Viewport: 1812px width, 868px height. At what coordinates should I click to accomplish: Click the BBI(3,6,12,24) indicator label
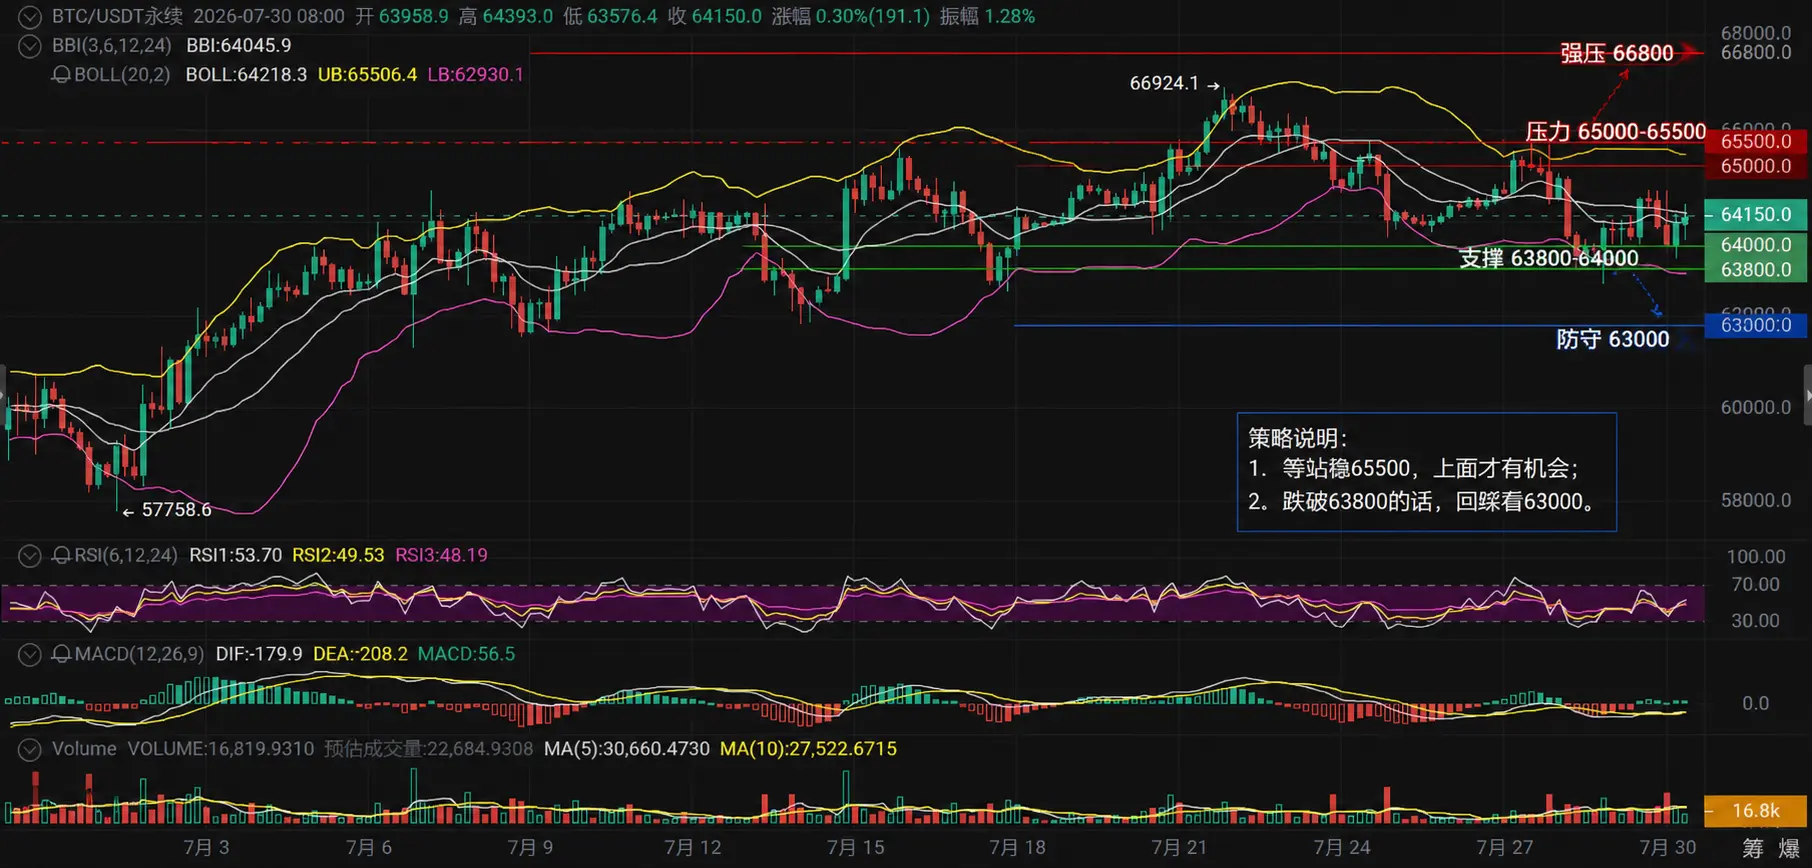click(x=112, y=46)
